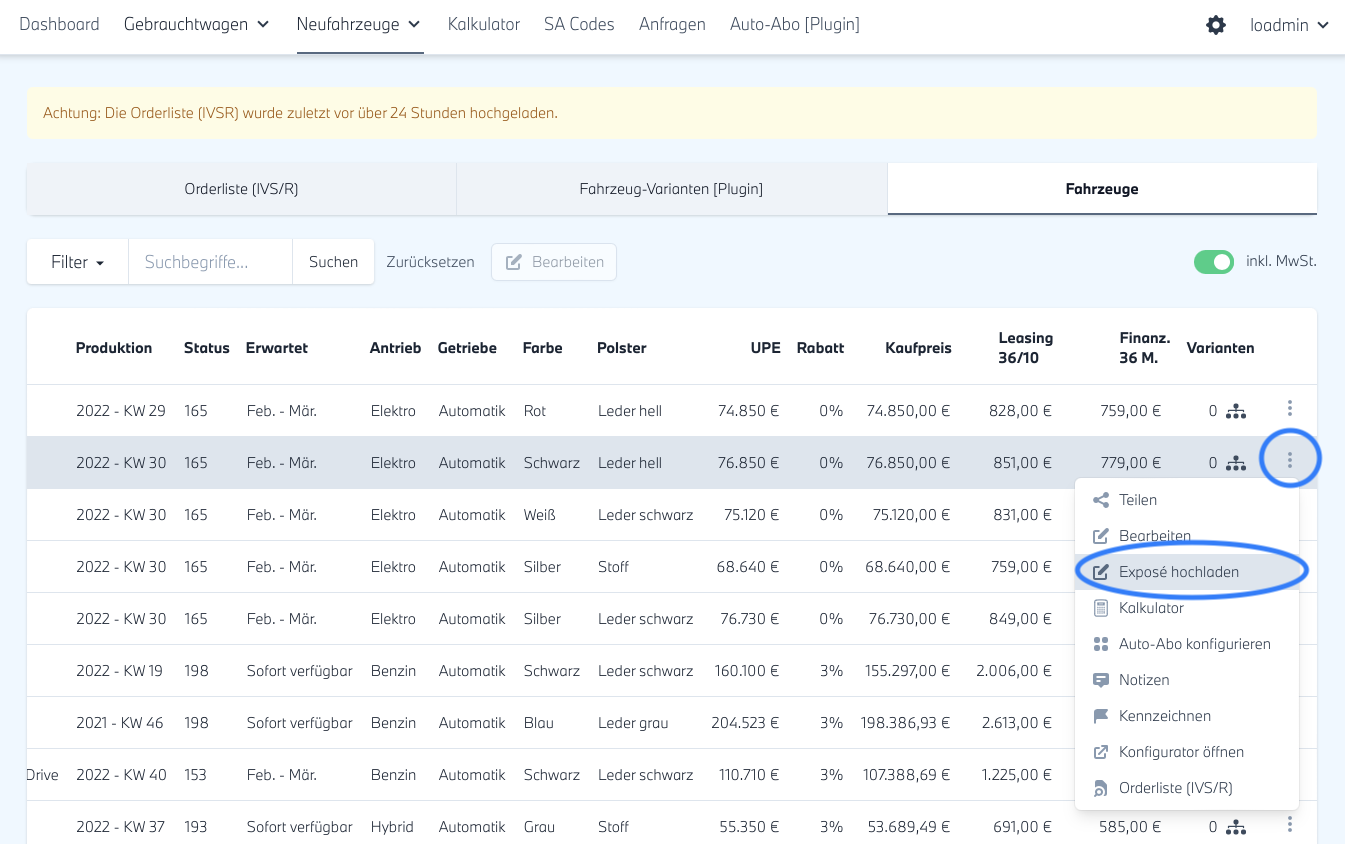The image size is (1345, 844).
Task: Toggle the inkl. MwSt. switch
Action: [1214, 262]
